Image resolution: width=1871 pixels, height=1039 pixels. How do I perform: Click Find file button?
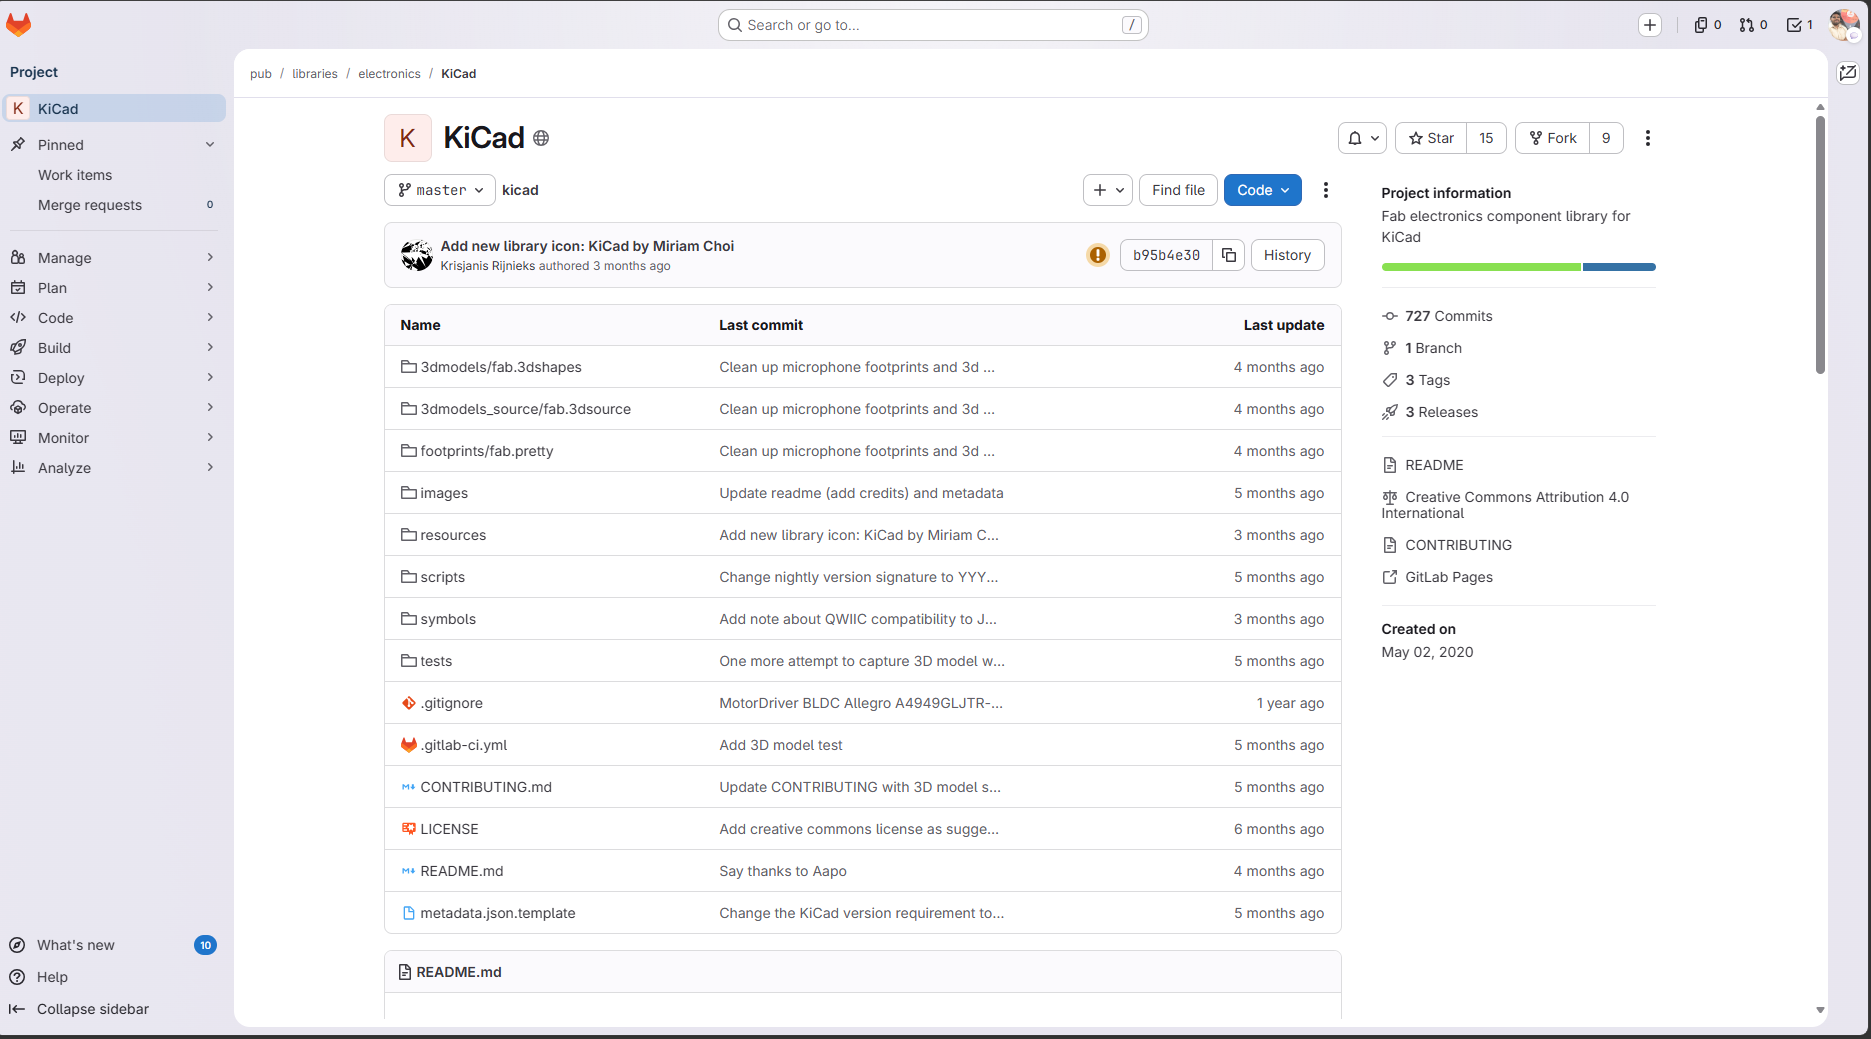coord(1178,190)
